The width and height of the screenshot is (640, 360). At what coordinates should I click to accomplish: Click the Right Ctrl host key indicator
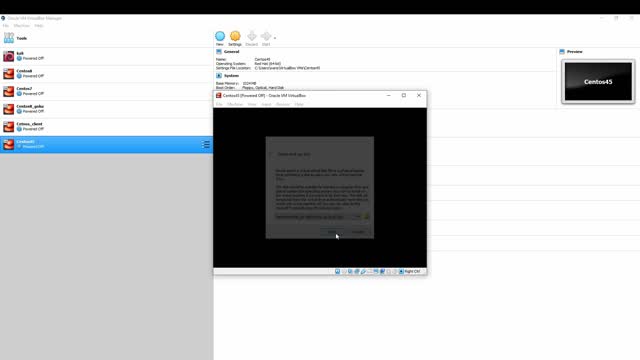(x=412, y=271)
